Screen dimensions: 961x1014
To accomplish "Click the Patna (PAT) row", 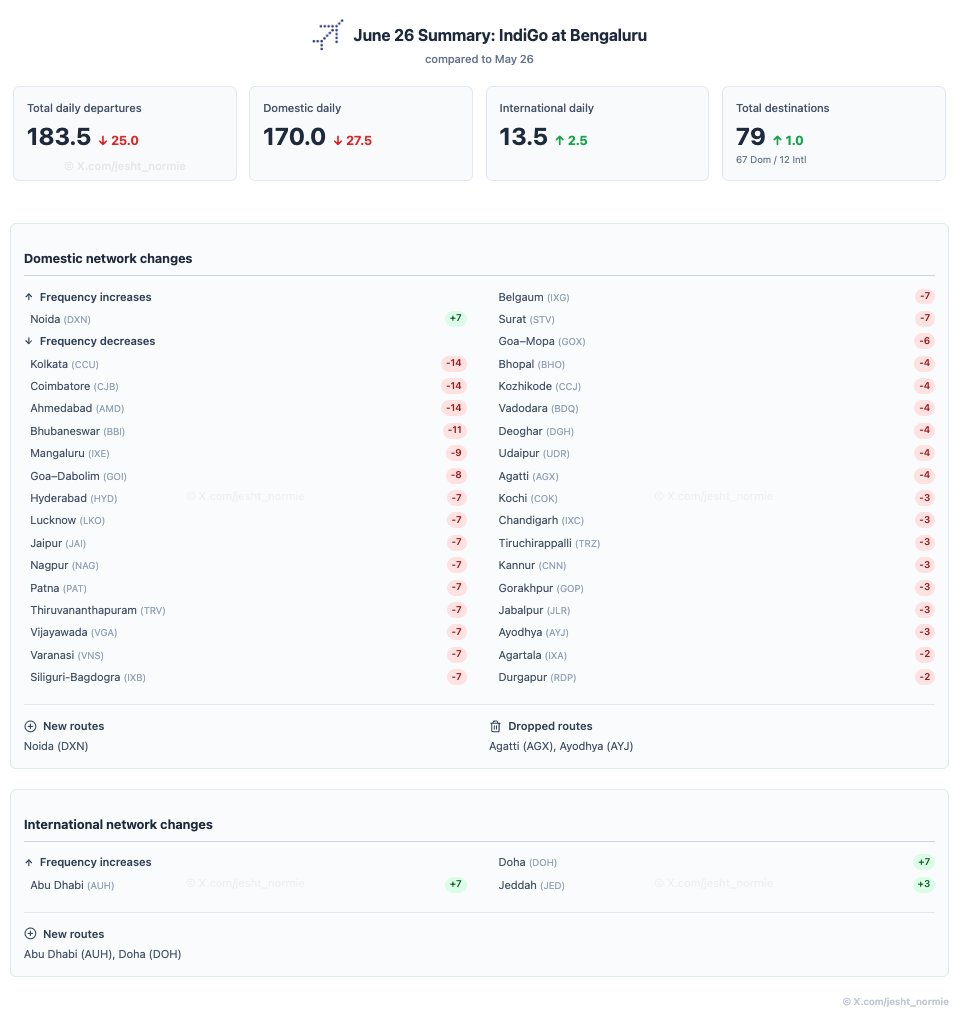I will tap(248, 588).
